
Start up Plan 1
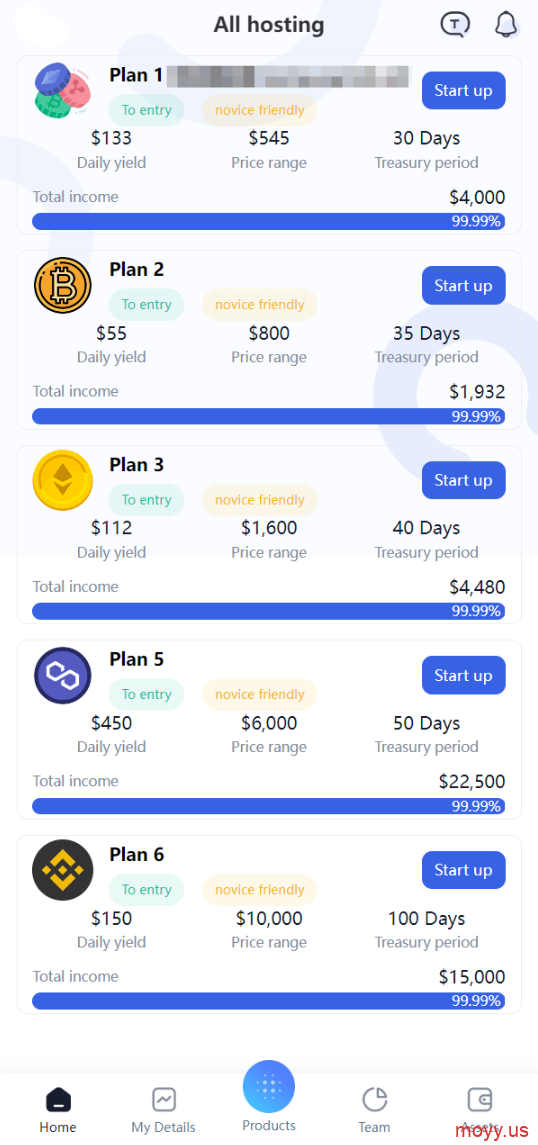(x=464, y=91)
